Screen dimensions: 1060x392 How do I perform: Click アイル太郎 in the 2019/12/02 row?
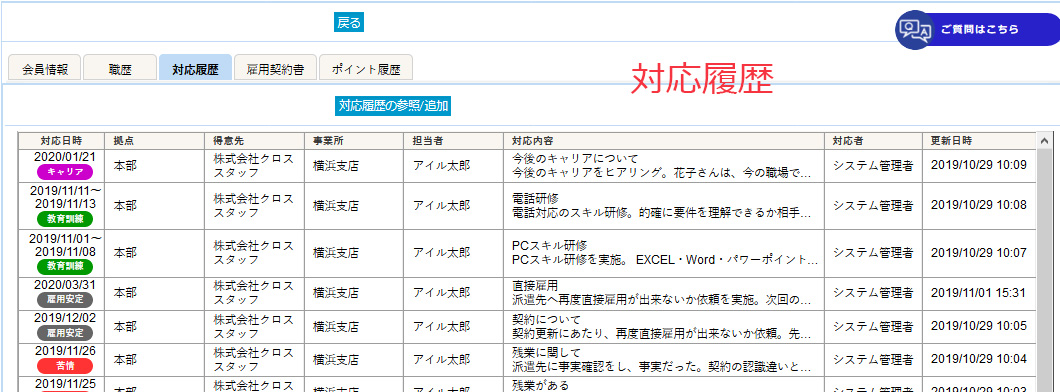[441, 326]
